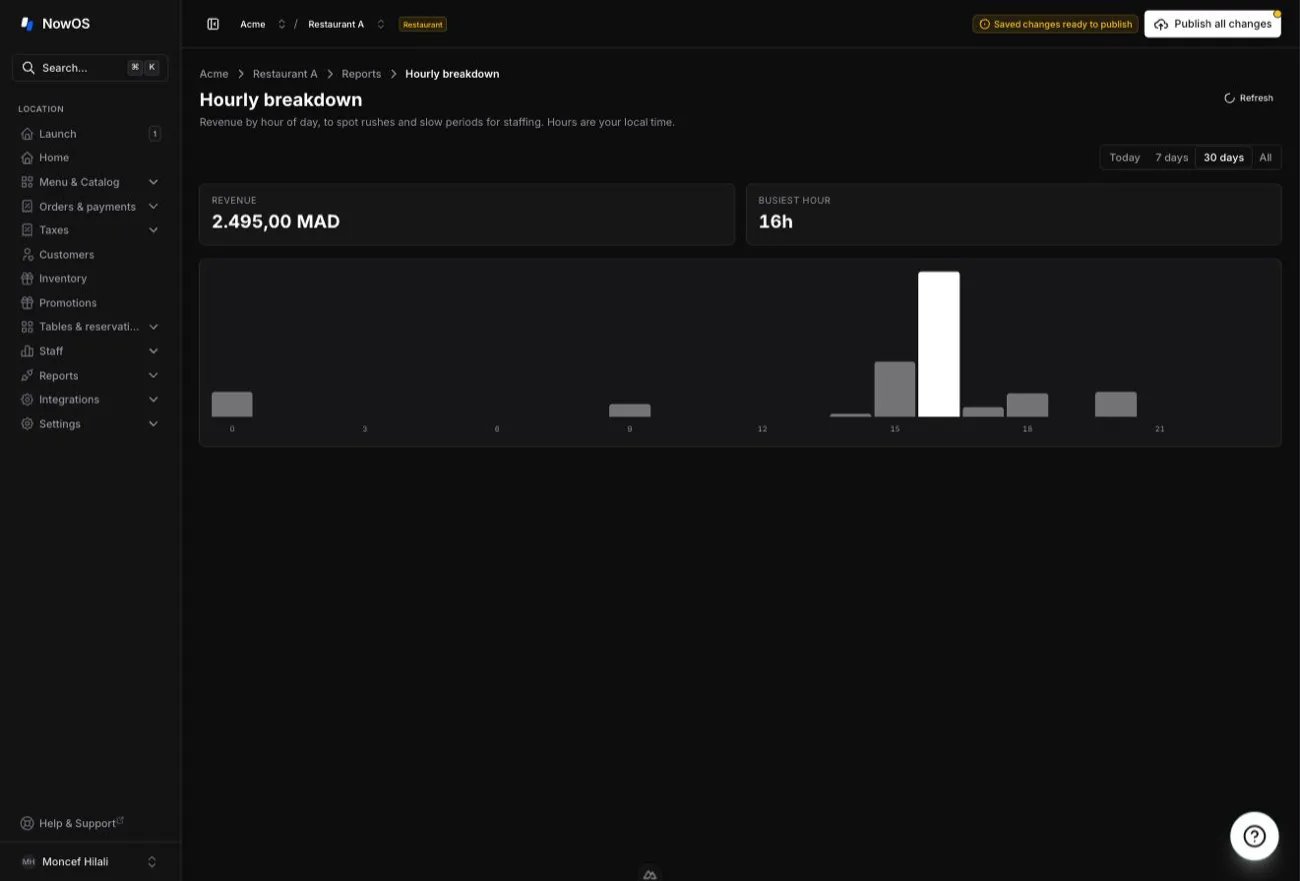
Task: Click Publish all changes button
Action: [x=1212, y=24]
